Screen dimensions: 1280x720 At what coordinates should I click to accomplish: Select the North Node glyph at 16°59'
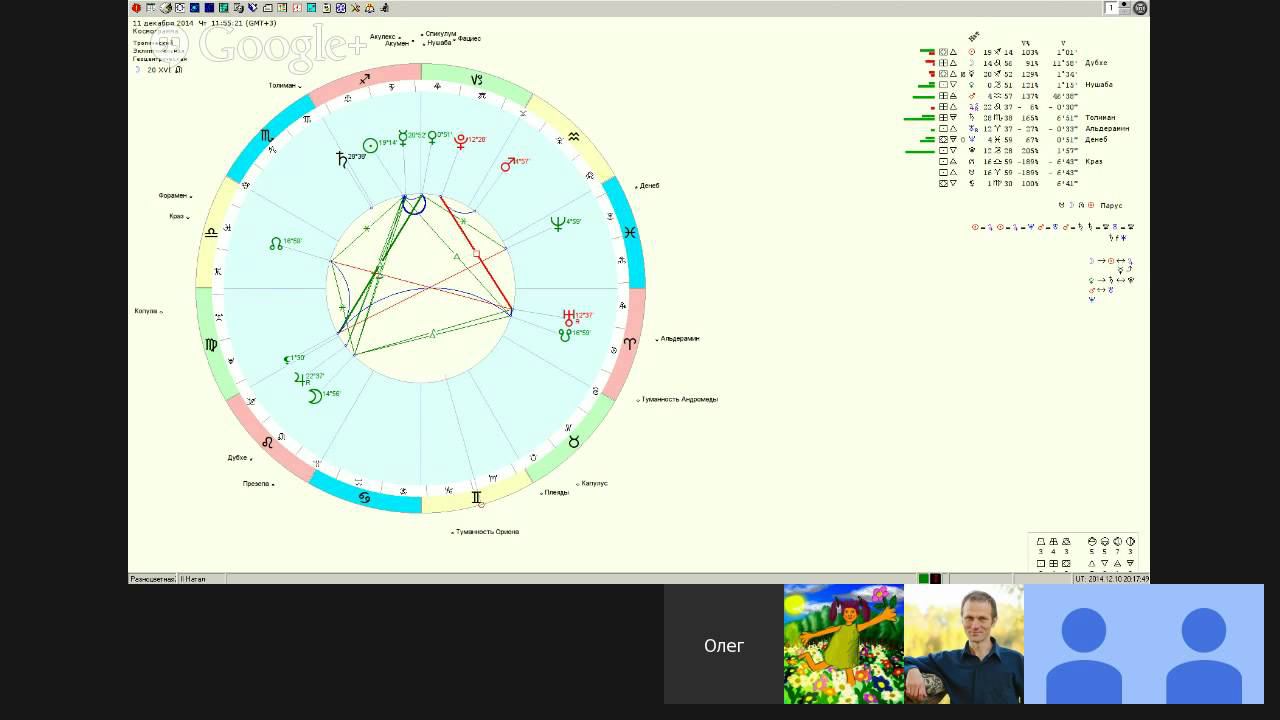tap(276, 243)
